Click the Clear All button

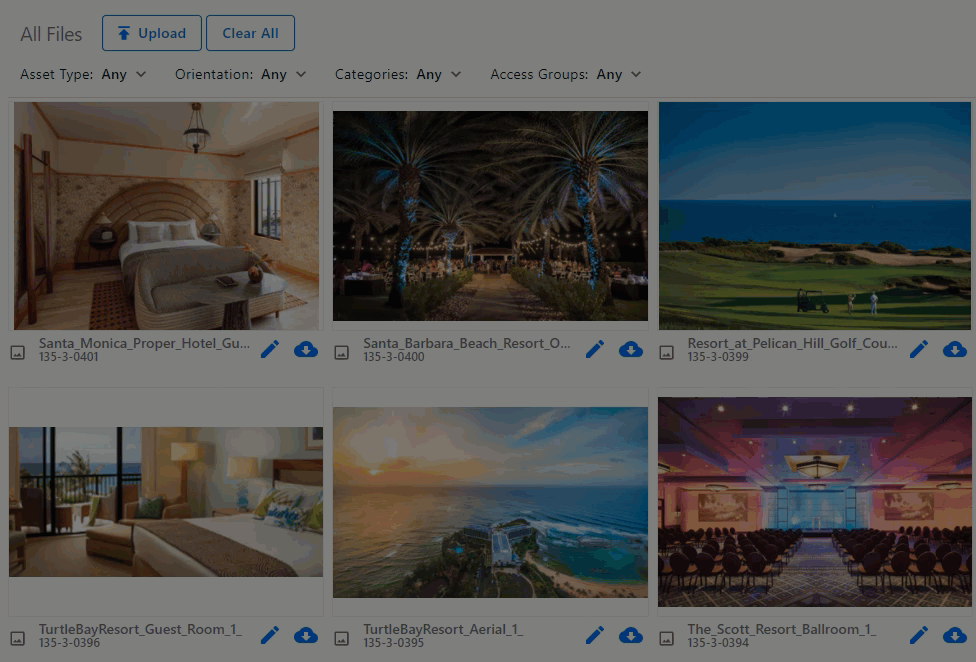[x=250, y=33]
